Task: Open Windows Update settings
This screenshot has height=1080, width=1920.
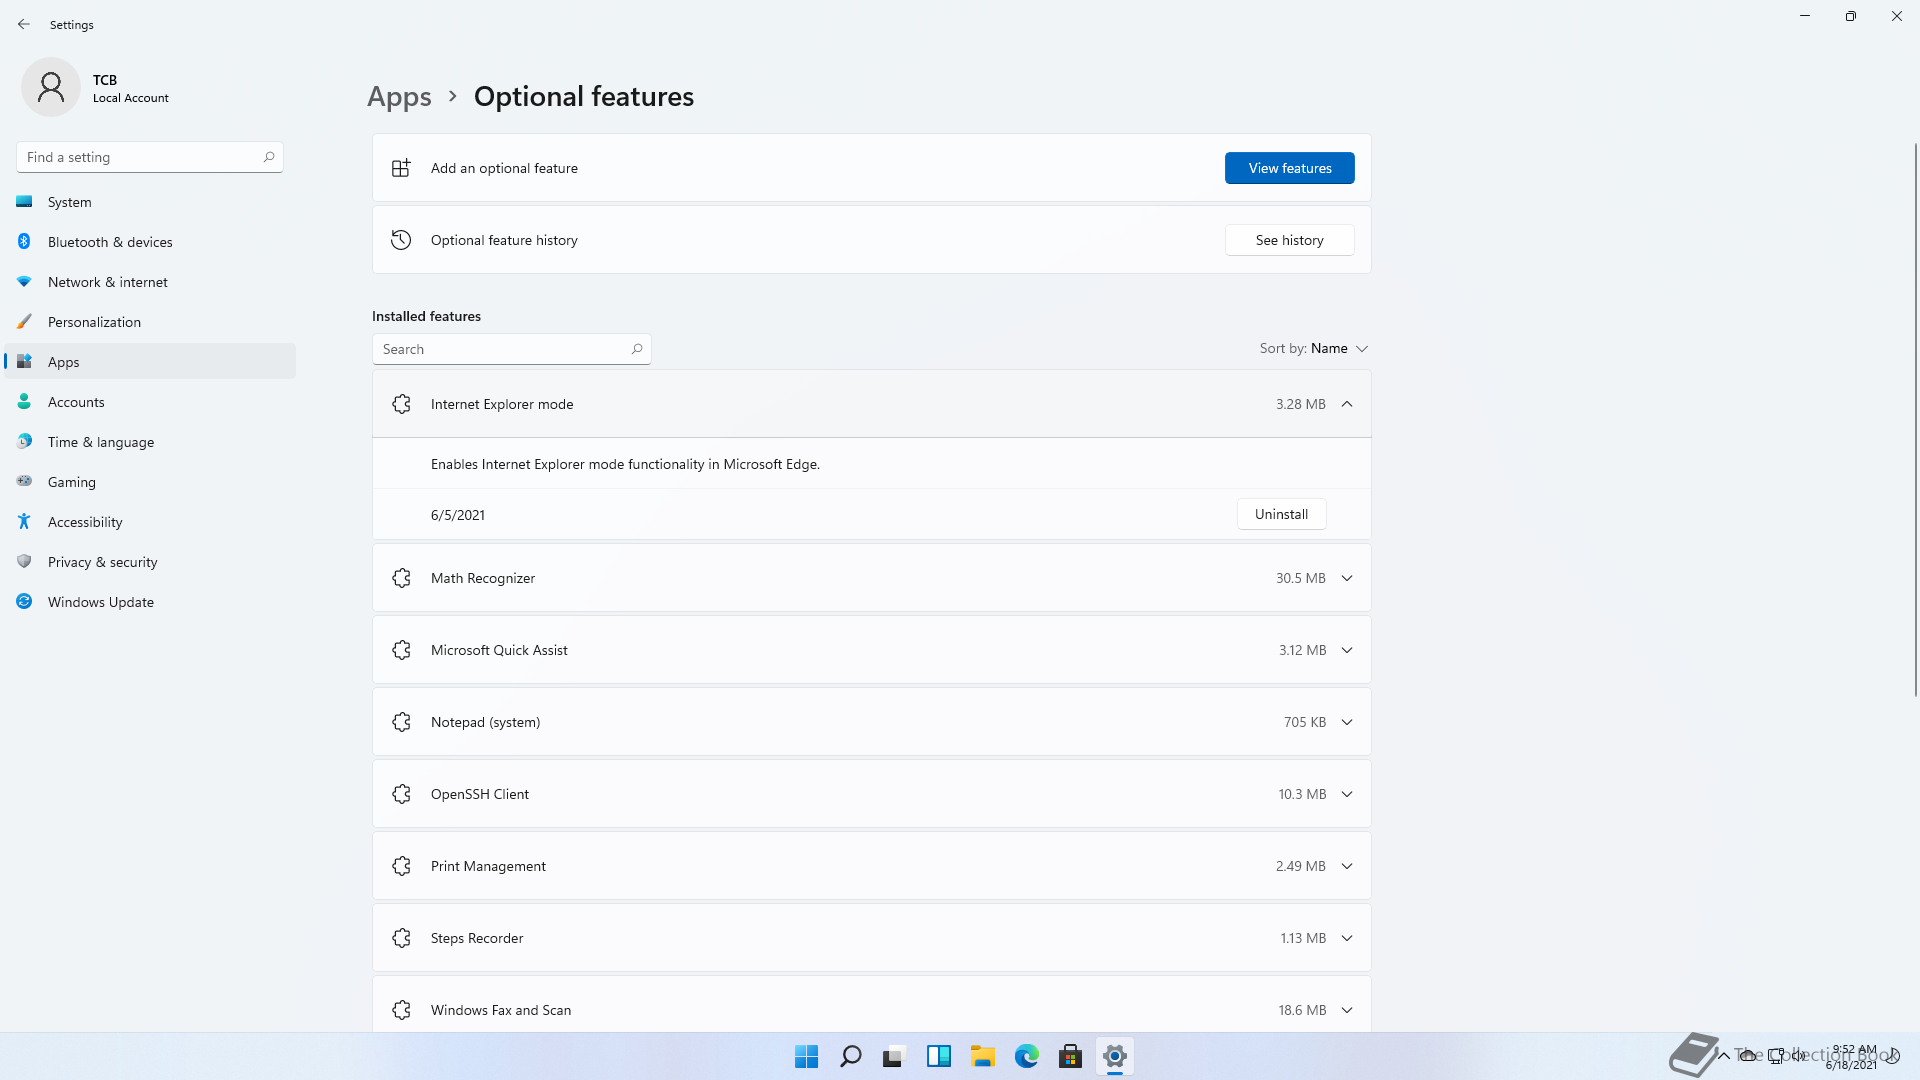Action: click(x=150, y=602)
